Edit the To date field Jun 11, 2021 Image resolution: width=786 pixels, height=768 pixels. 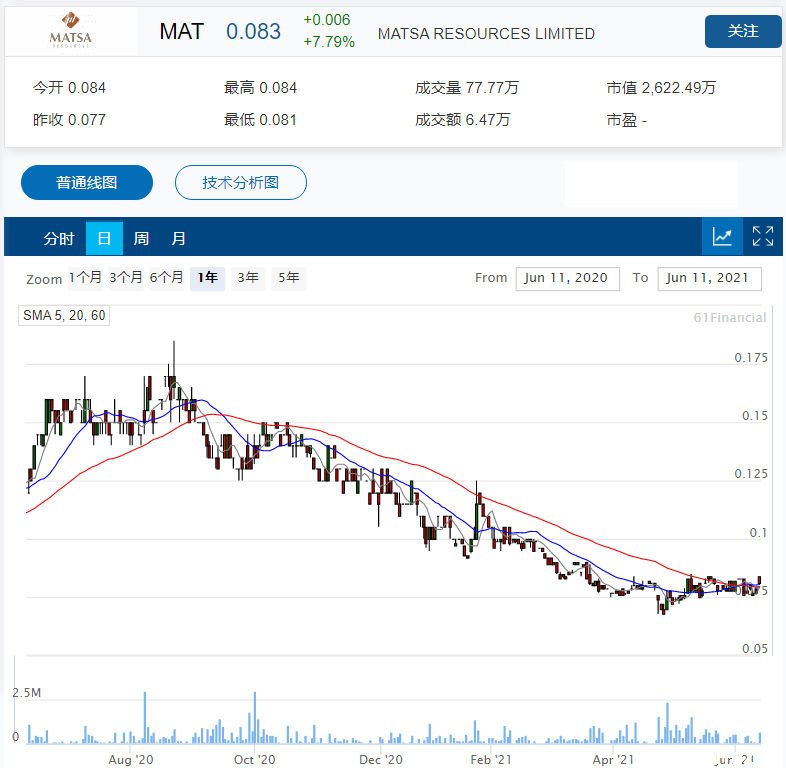[x=709, y=278]
